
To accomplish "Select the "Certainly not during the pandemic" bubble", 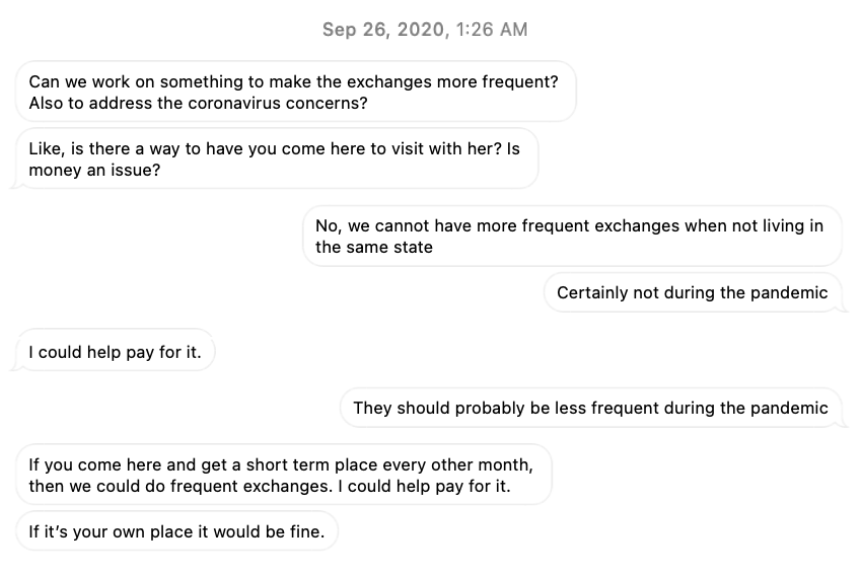I will (692, 293).
